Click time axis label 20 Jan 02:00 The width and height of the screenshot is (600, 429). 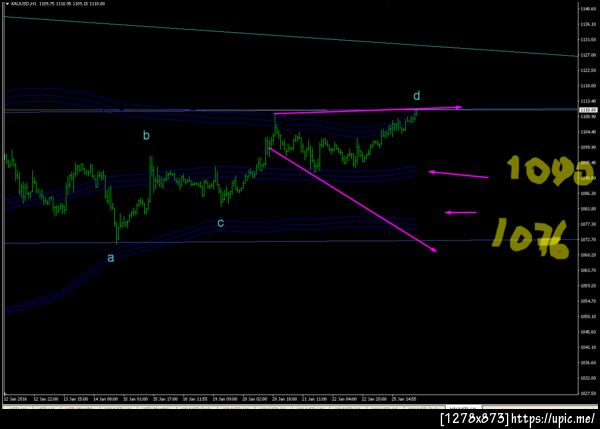[255, 399]
